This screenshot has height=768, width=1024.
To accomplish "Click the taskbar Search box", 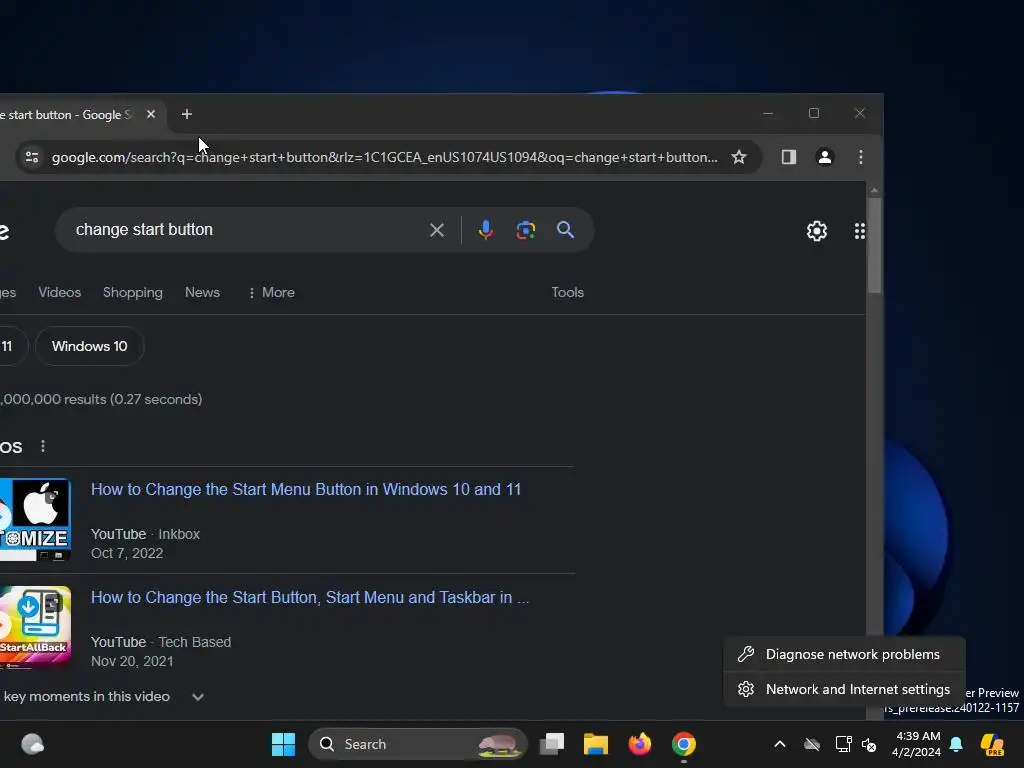I will tap(417, 744).
